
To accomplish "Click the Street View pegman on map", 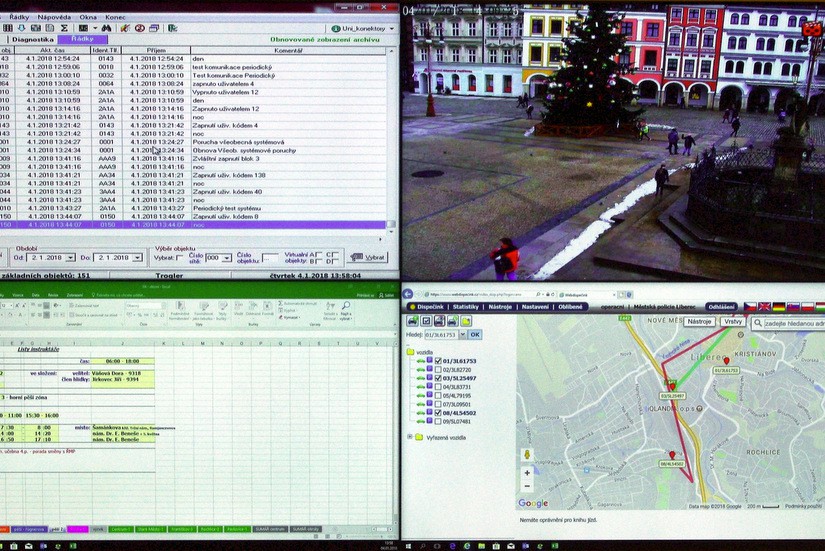I will pos(527,454).
